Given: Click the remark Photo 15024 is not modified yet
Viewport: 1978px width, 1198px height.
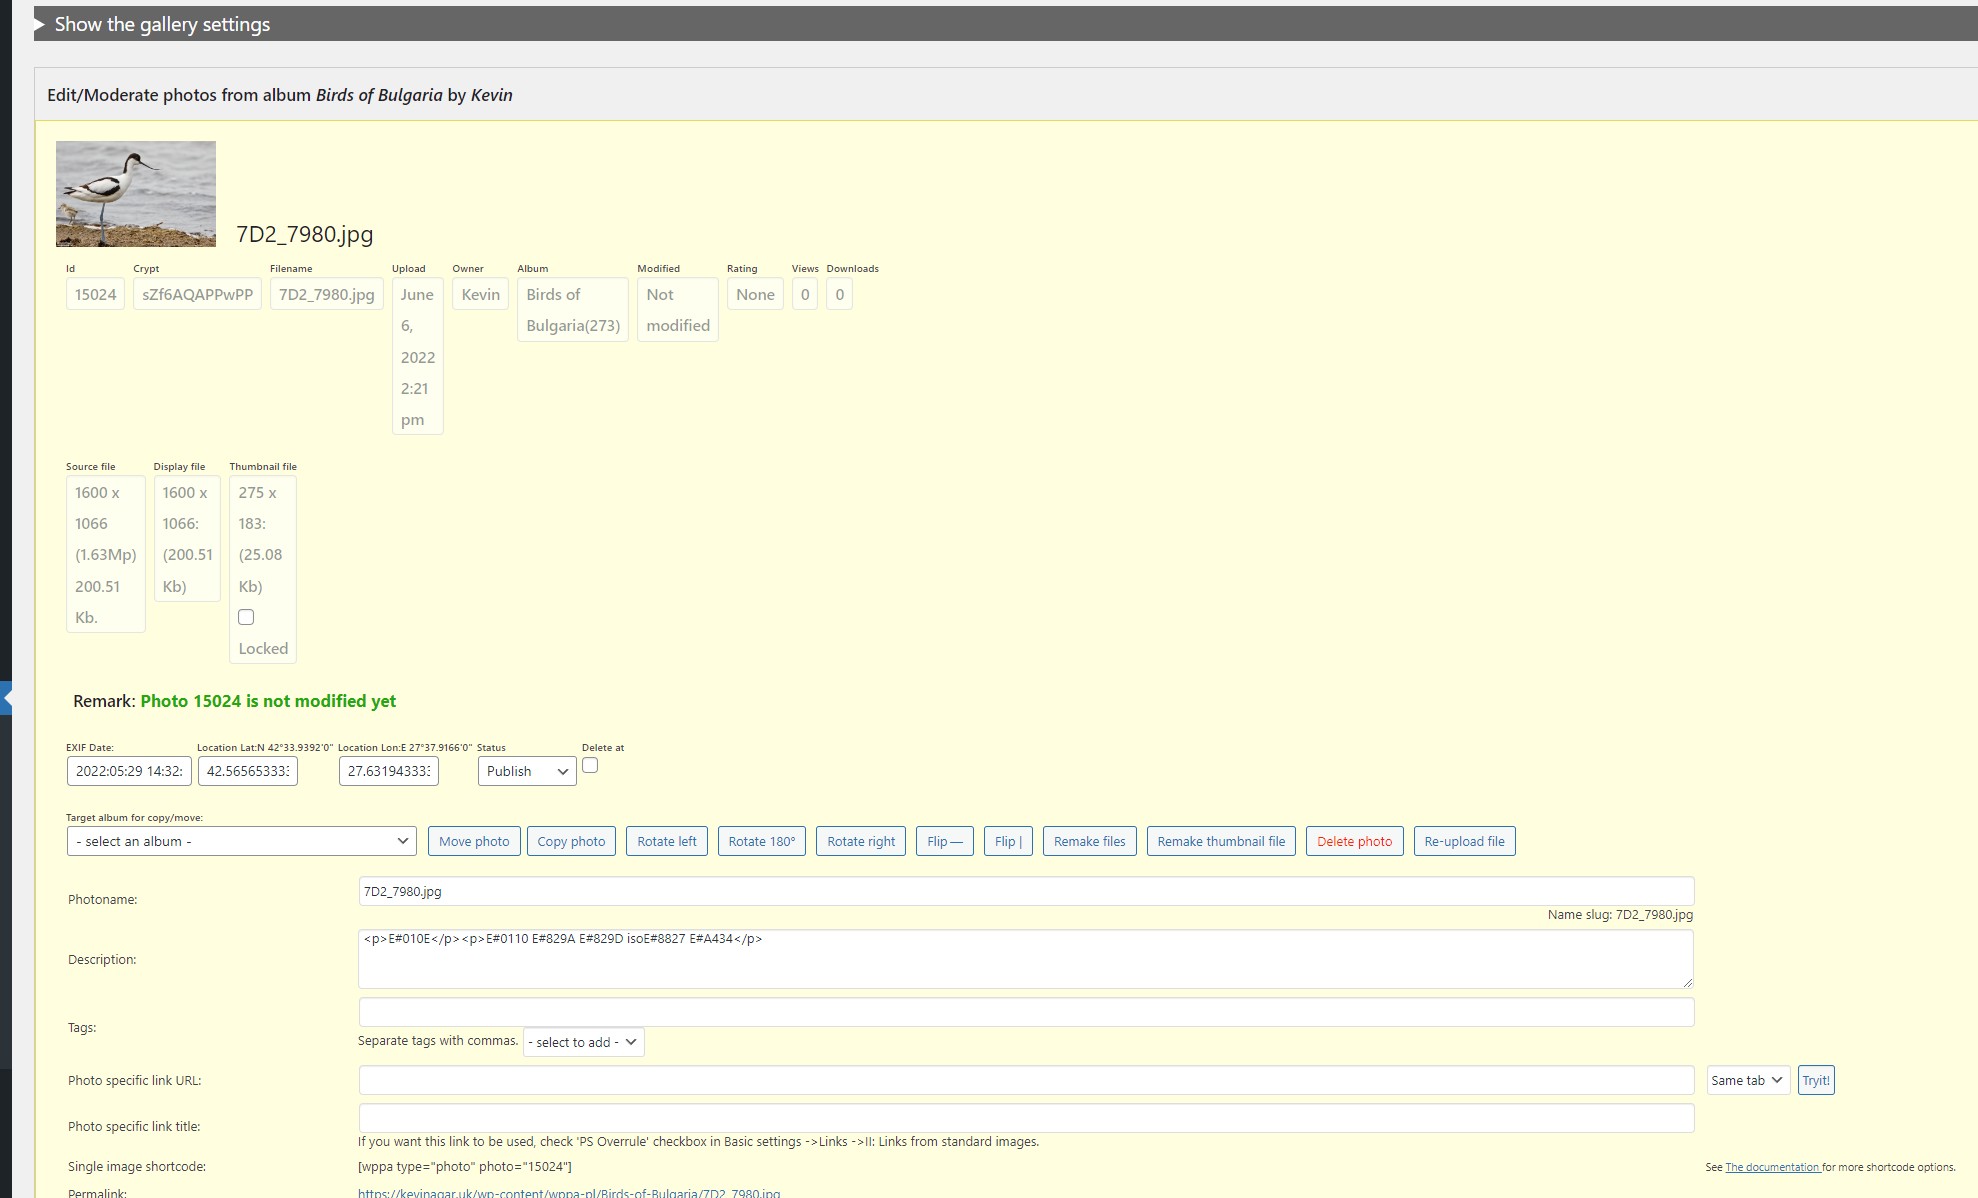Looking at the screenshot, I should coord(268,701).
